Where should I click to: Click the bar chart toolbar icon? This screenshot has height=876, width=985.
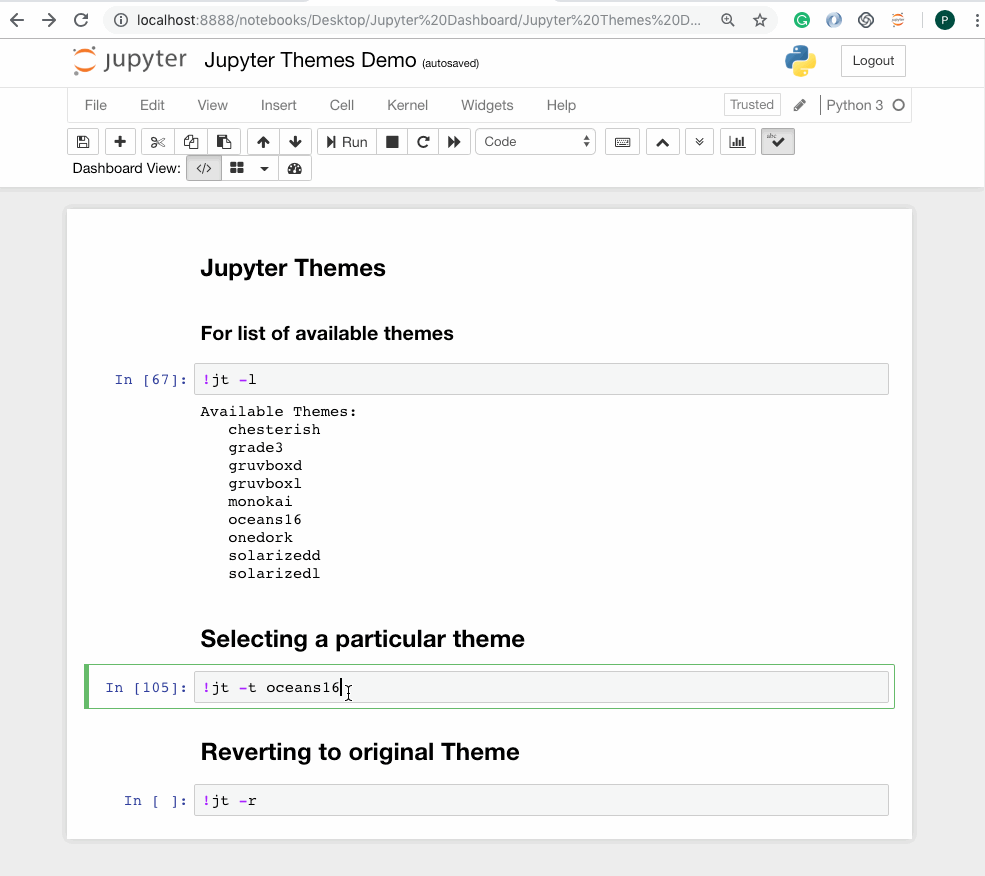coord(737,142)
